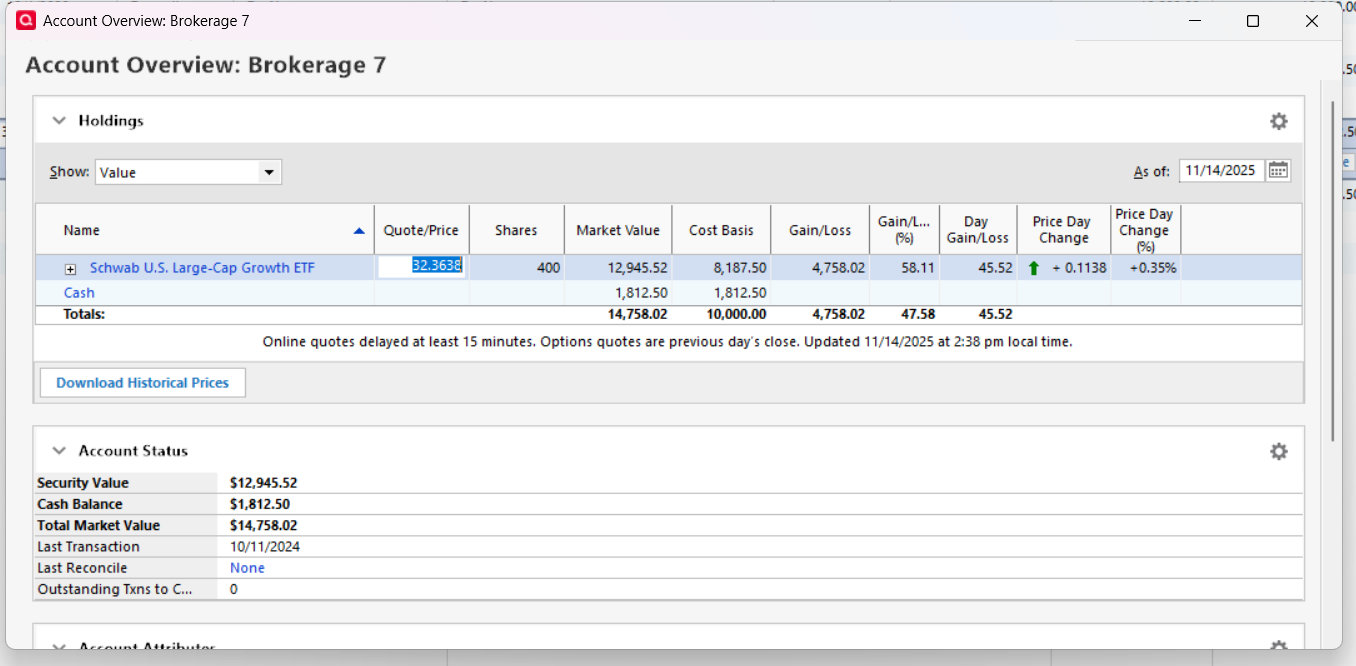Close the Account Overview window

1312,21
